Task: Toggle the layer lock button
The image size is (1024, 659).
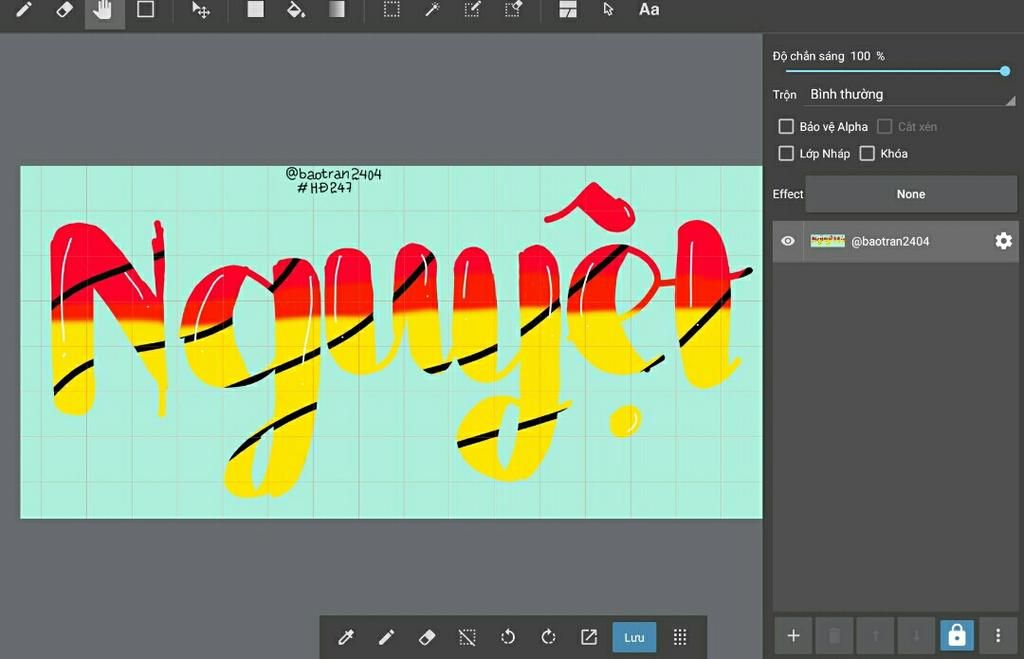Action: coord(957,635)
